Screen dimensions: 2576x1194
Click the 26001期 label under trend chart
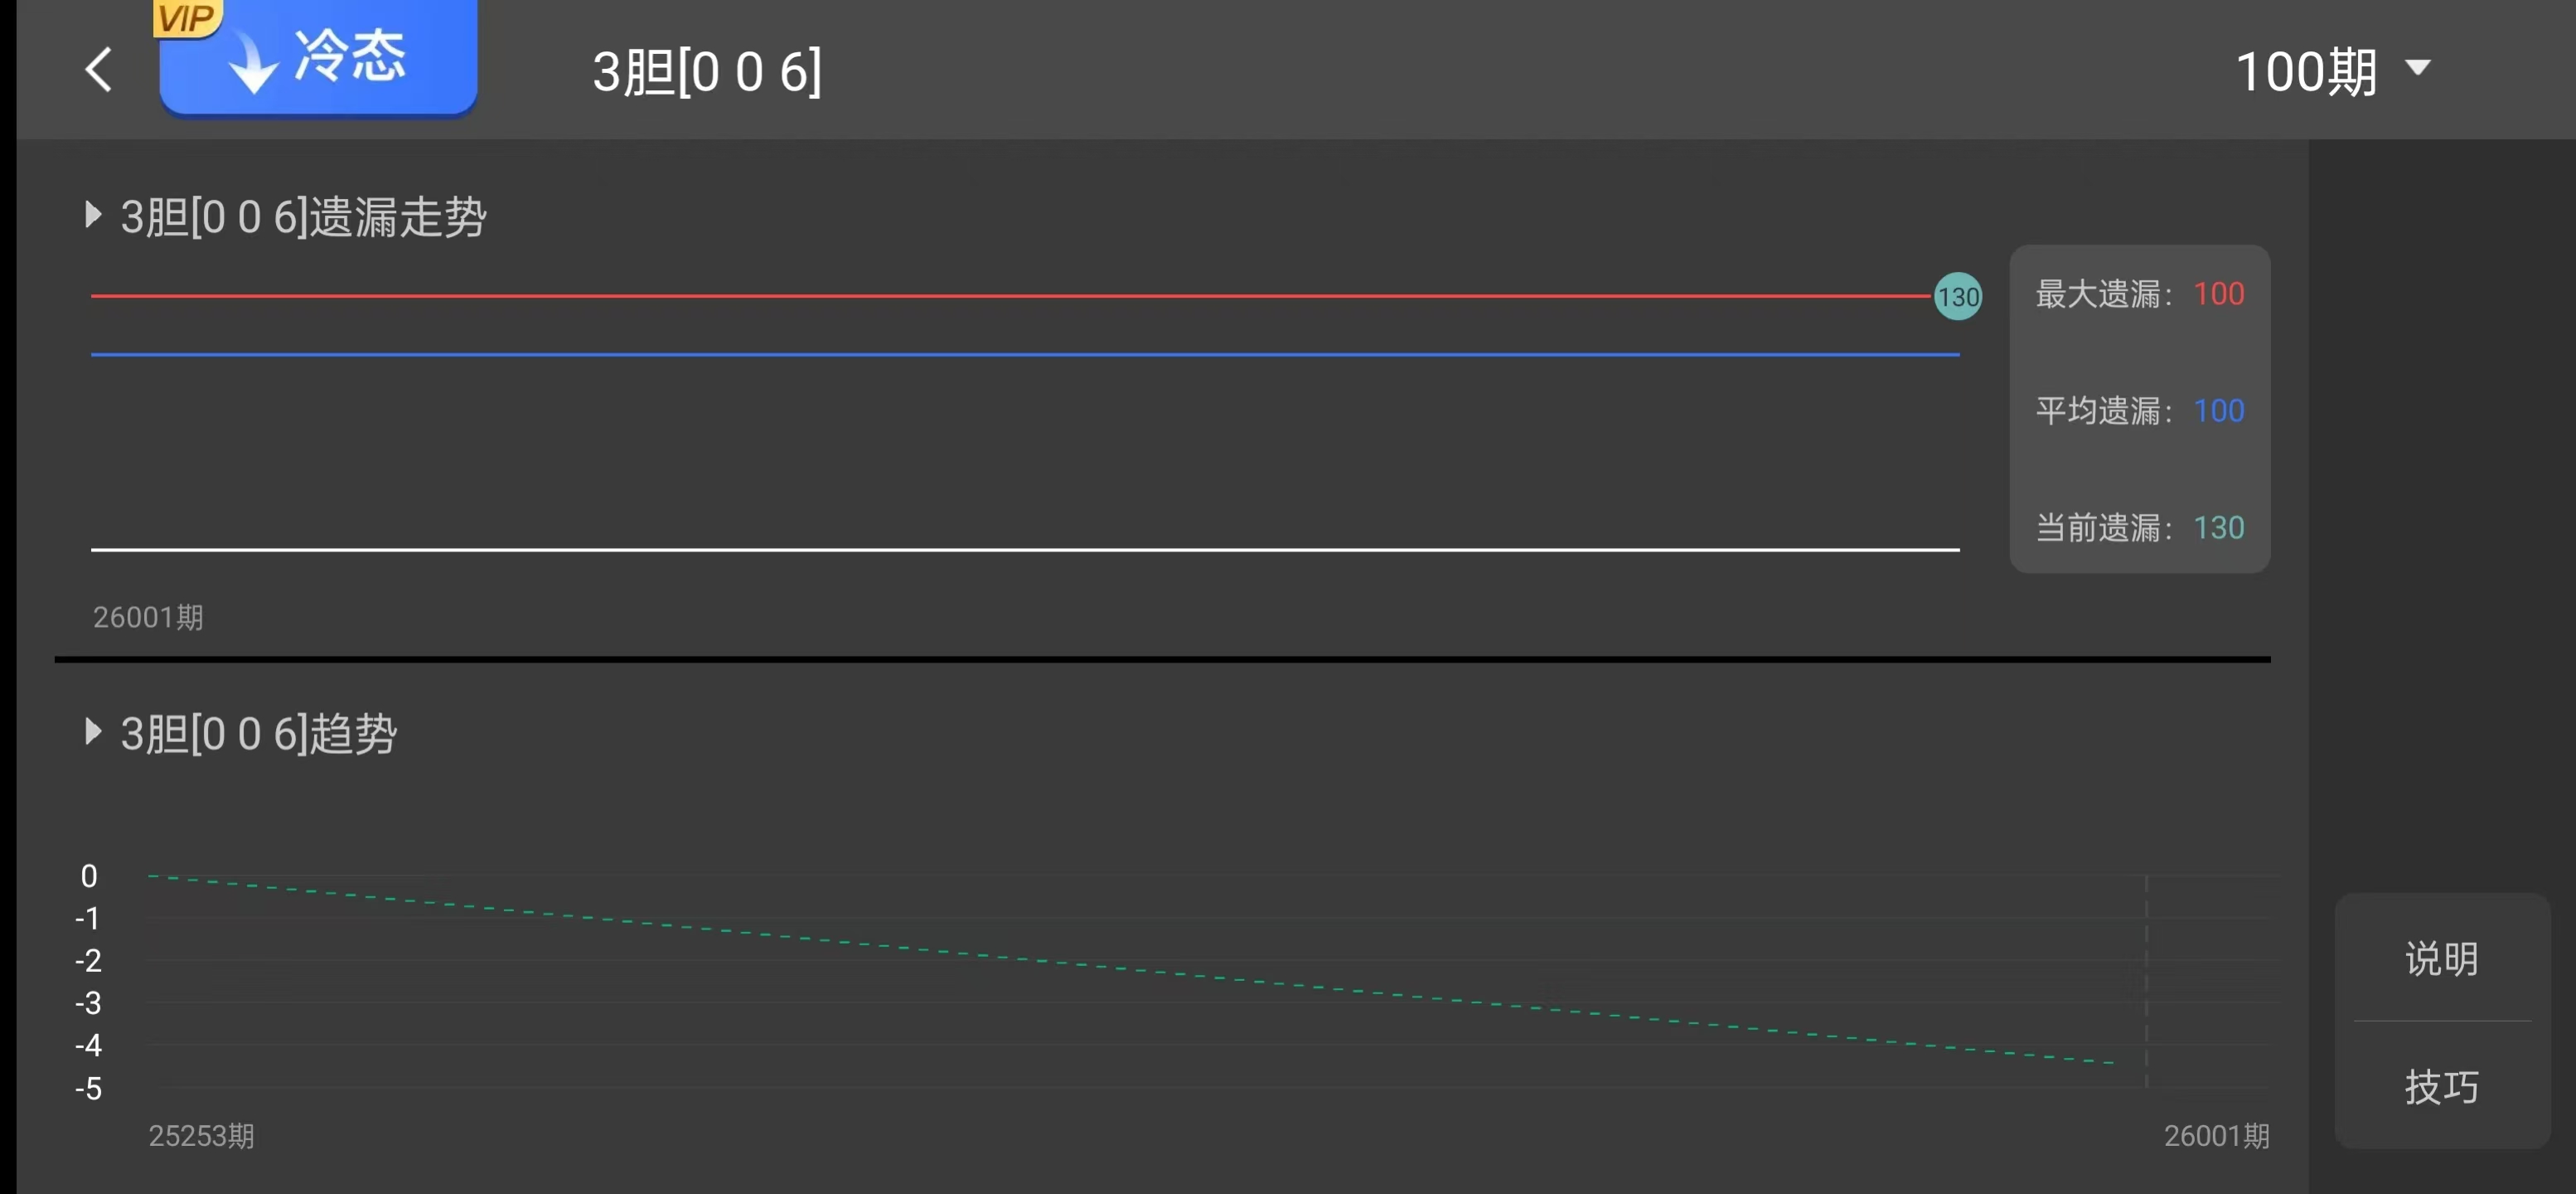[2216, 1136]
